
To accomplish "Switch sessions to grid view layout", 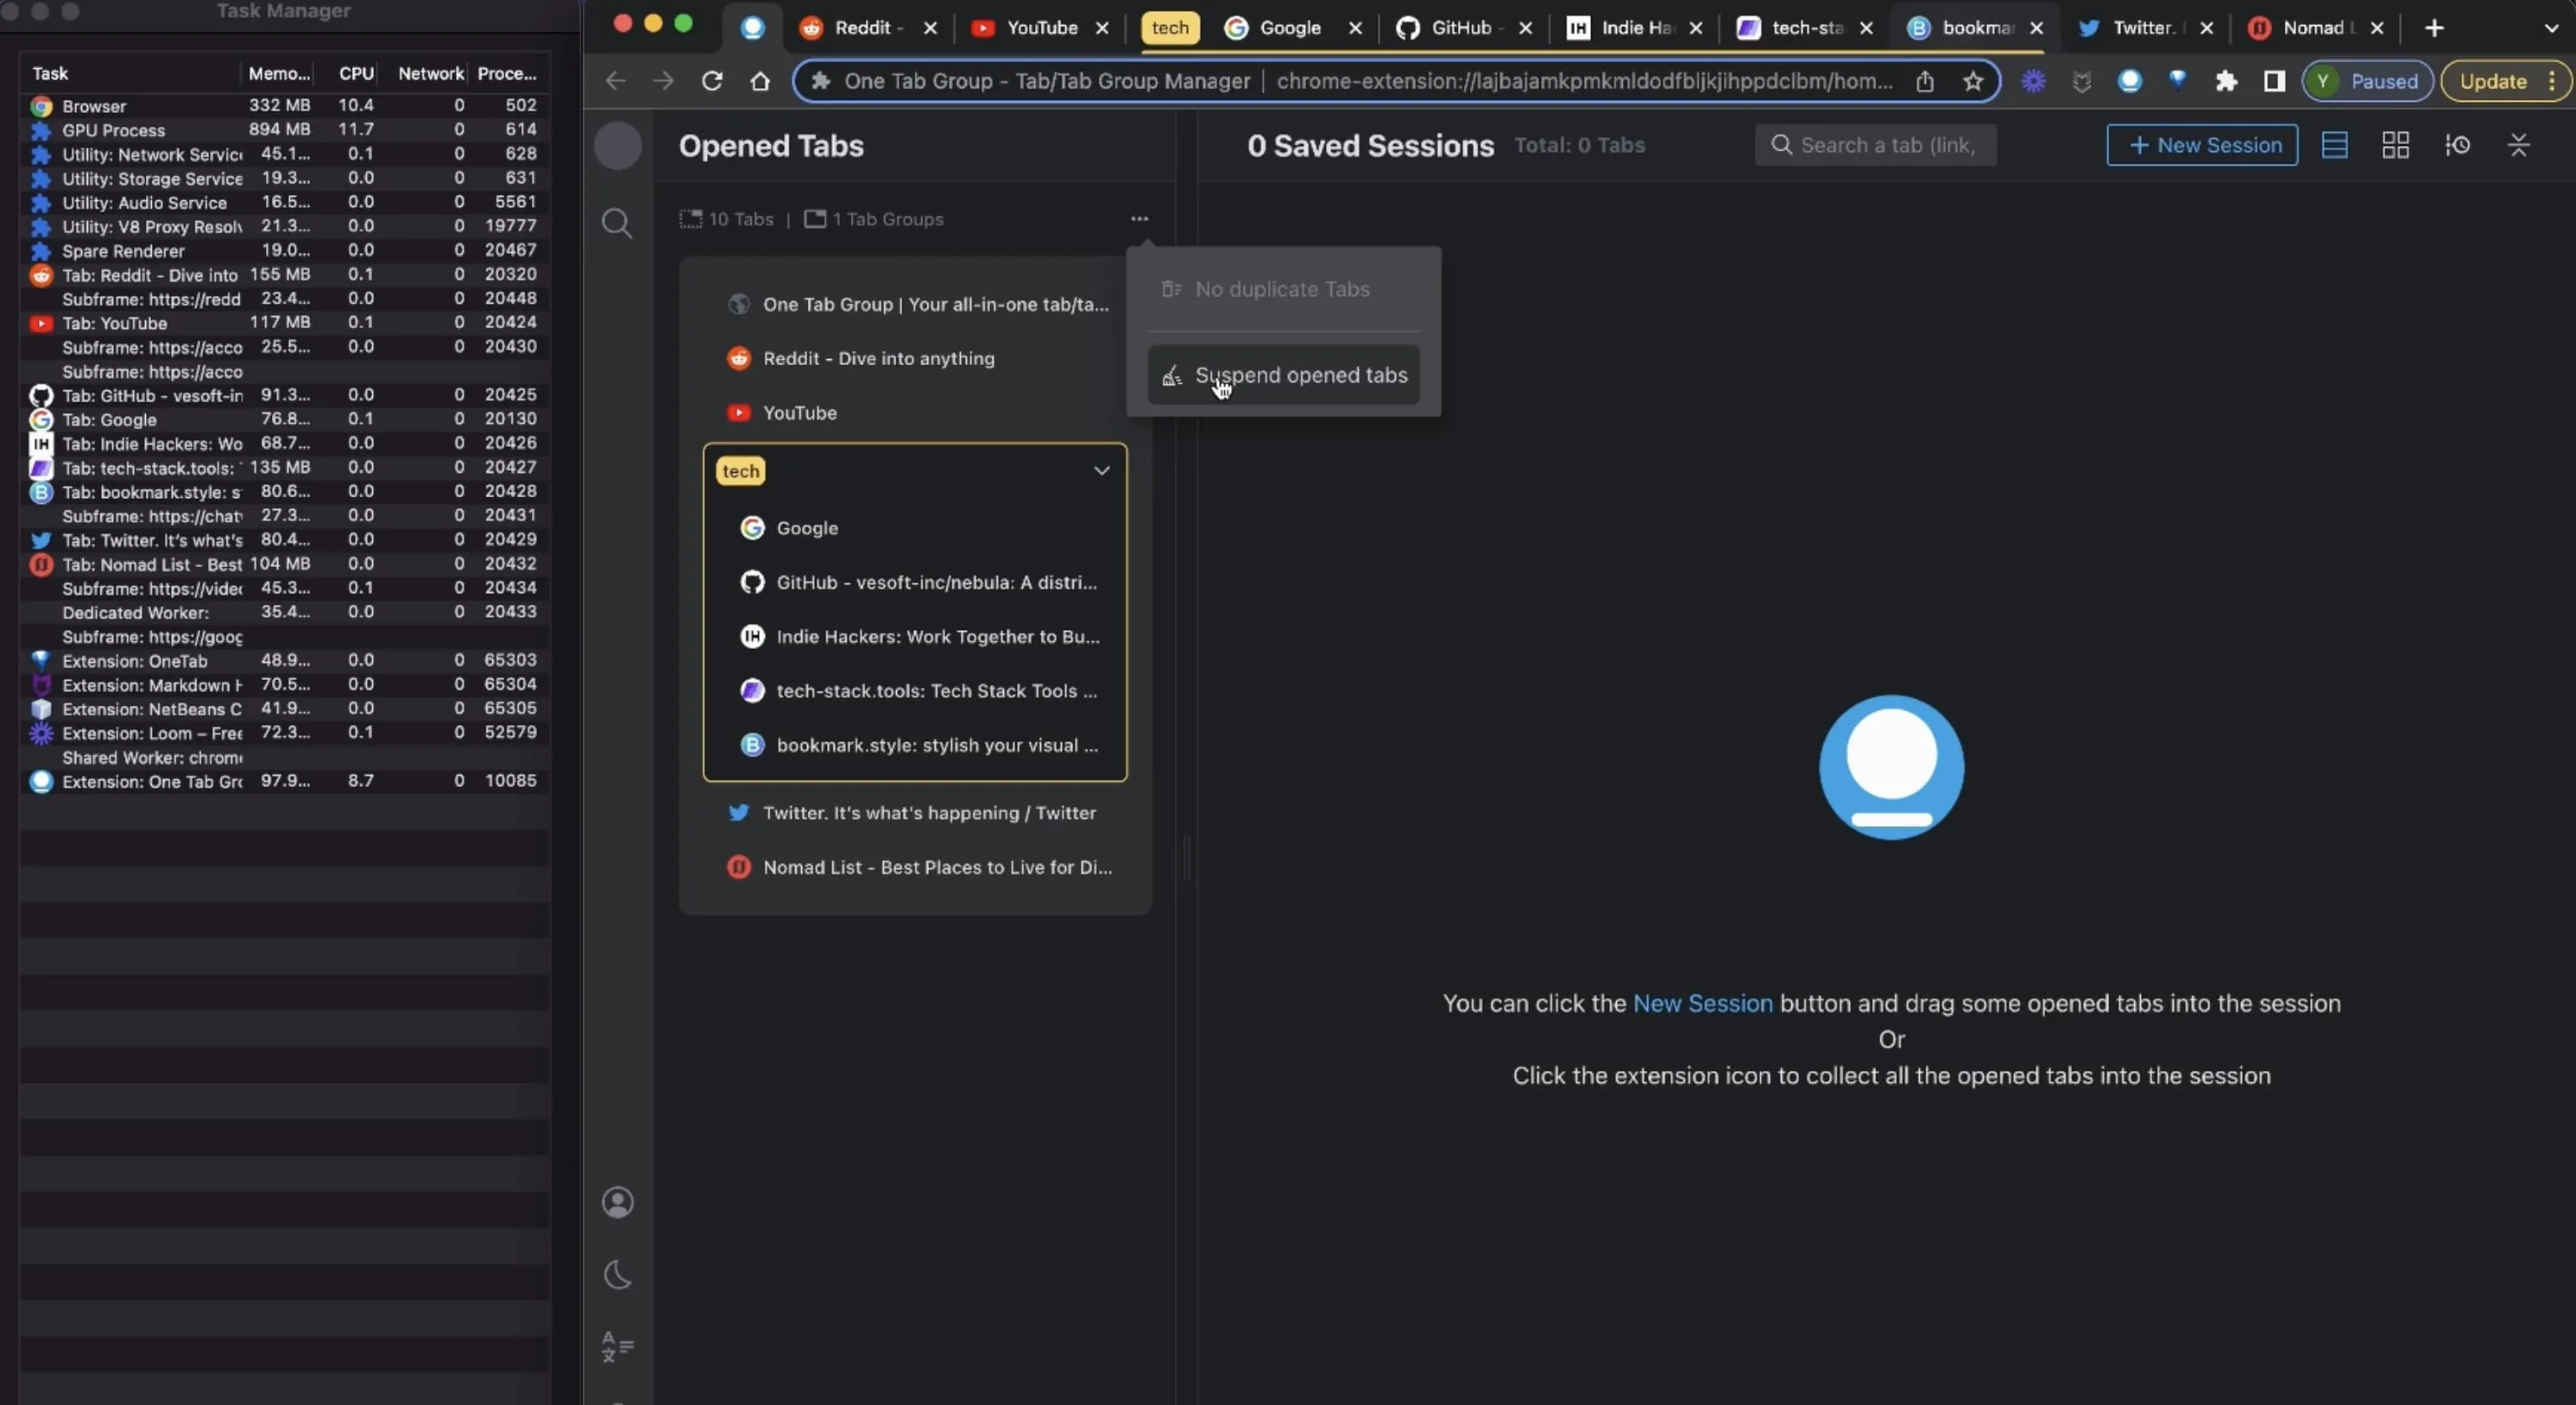I will click(x=2396, y=144).
